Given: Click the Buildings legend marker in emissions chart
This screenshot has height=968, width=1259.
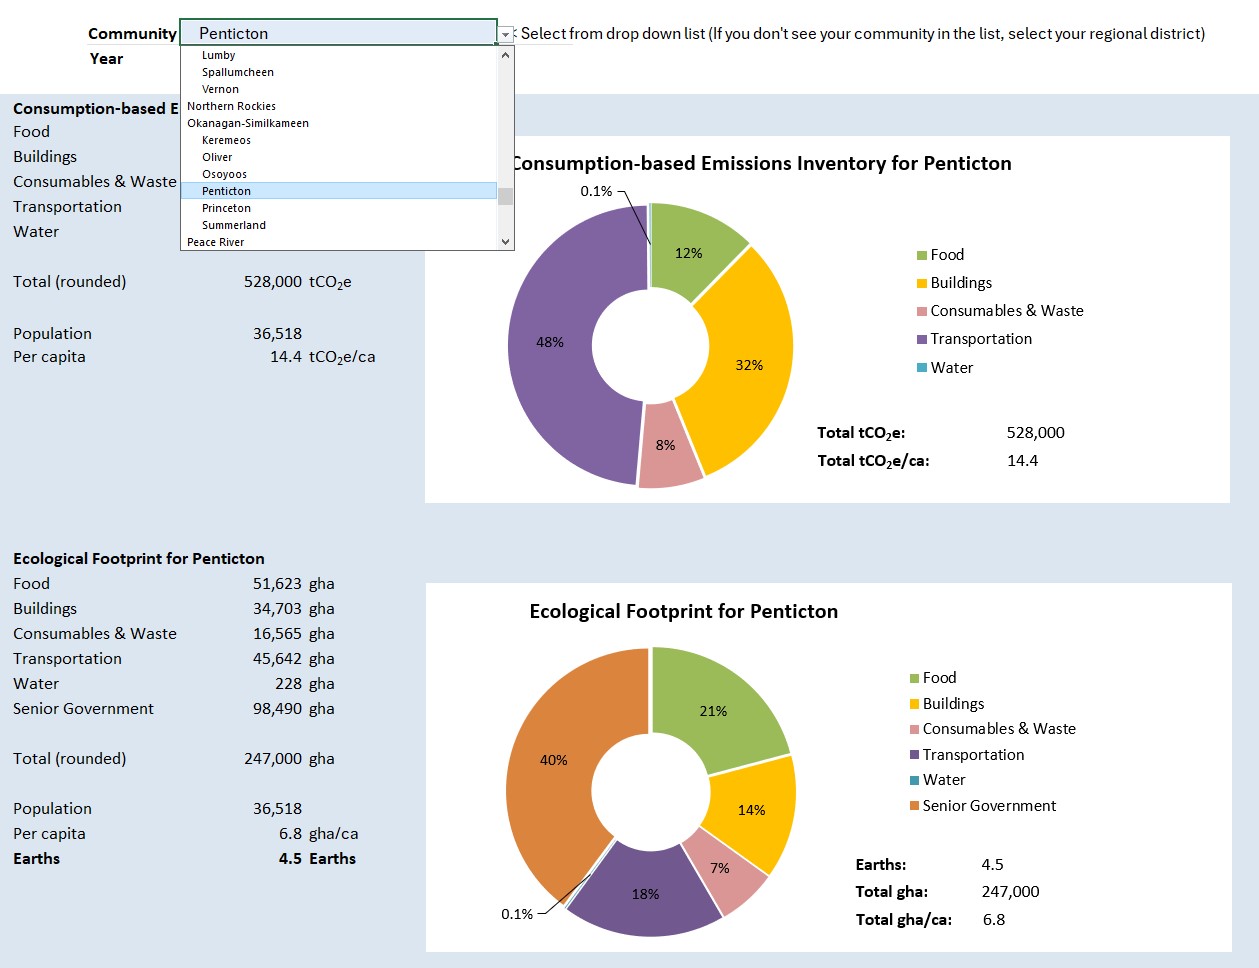Looking at the screenshot, I should [x=922, y=284].
